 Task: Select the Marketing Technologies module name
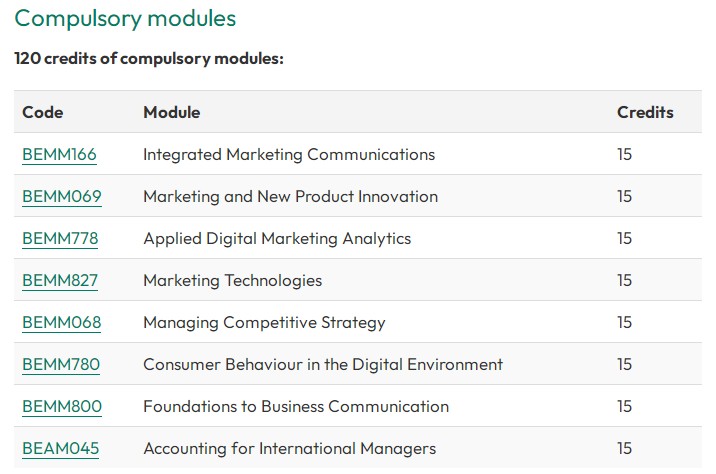tap(233, 280)
